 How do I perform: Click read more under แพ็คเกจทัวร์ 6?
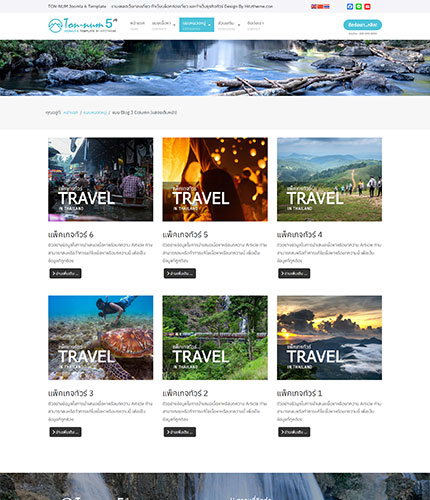[65, 273]
